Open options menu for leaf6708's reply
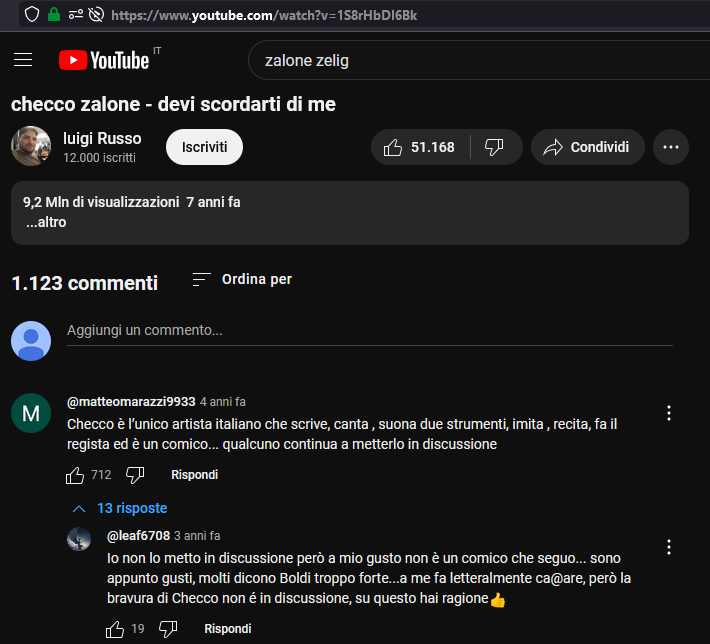Viewport: 710px width, 644px height. click(668, 547)
